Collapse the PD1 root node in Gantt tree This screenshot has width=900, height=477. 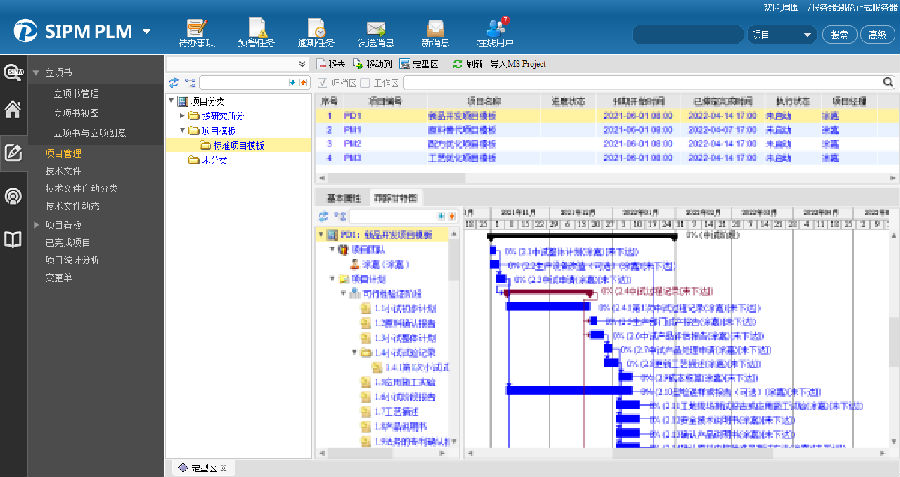(x=321, y=234)
